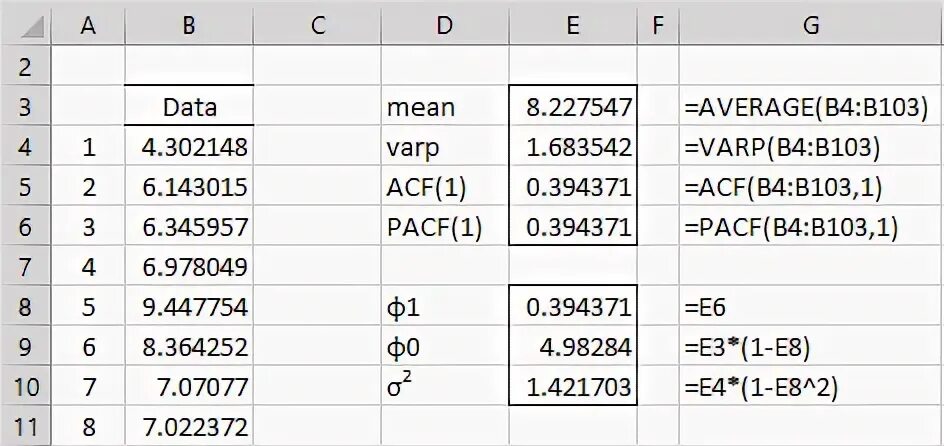Click the select-all corner of the sheet
The width and height of the screenshot is (944, 446).
26,27
